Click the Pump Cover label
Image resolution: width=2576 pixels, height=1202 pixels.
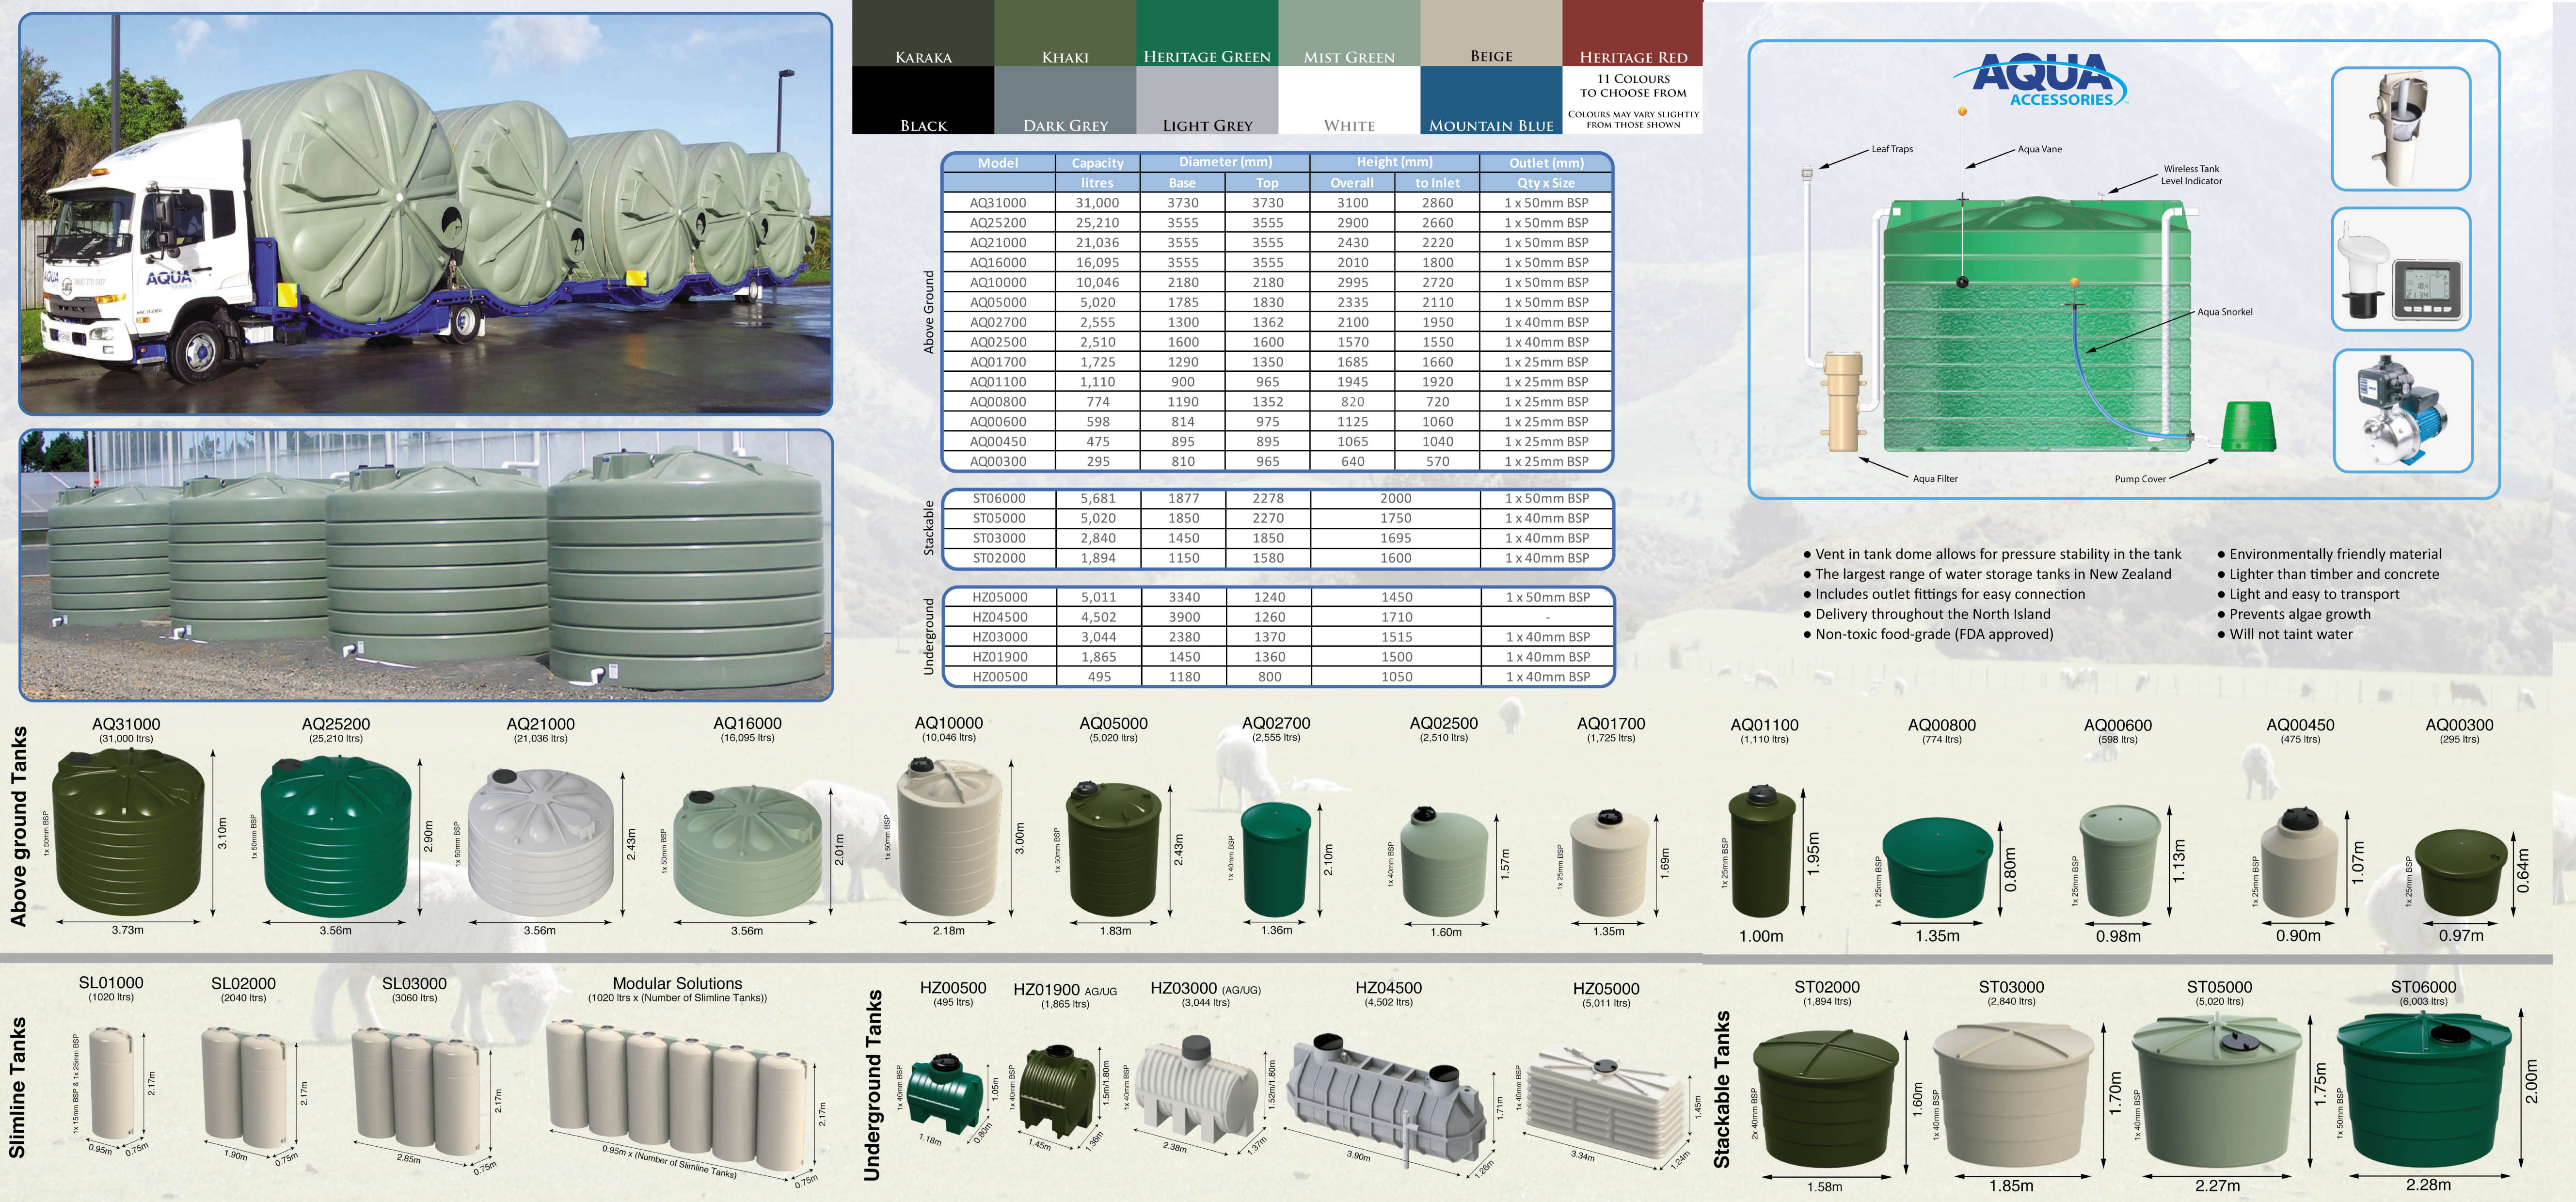(2140, 479)
